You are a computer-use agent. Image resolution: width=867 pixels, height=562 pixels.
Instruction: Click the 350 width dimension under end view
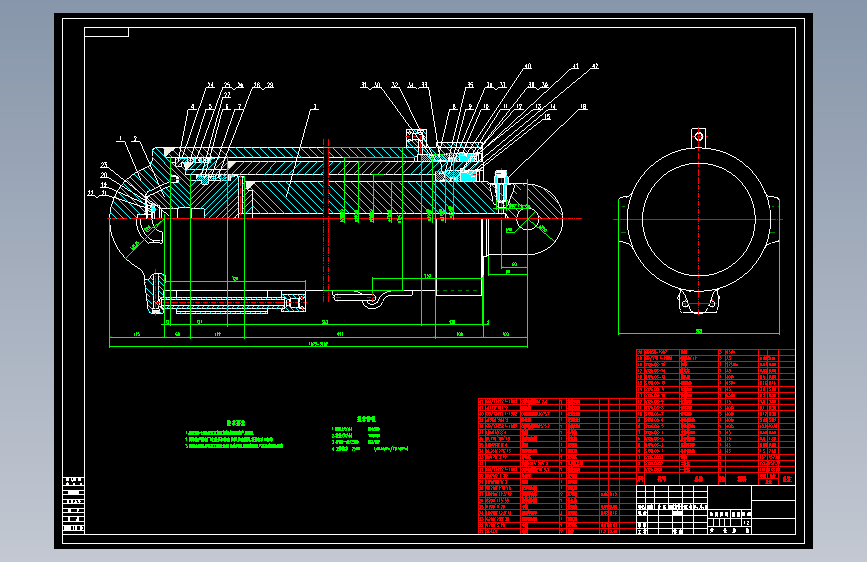[699, 331]
